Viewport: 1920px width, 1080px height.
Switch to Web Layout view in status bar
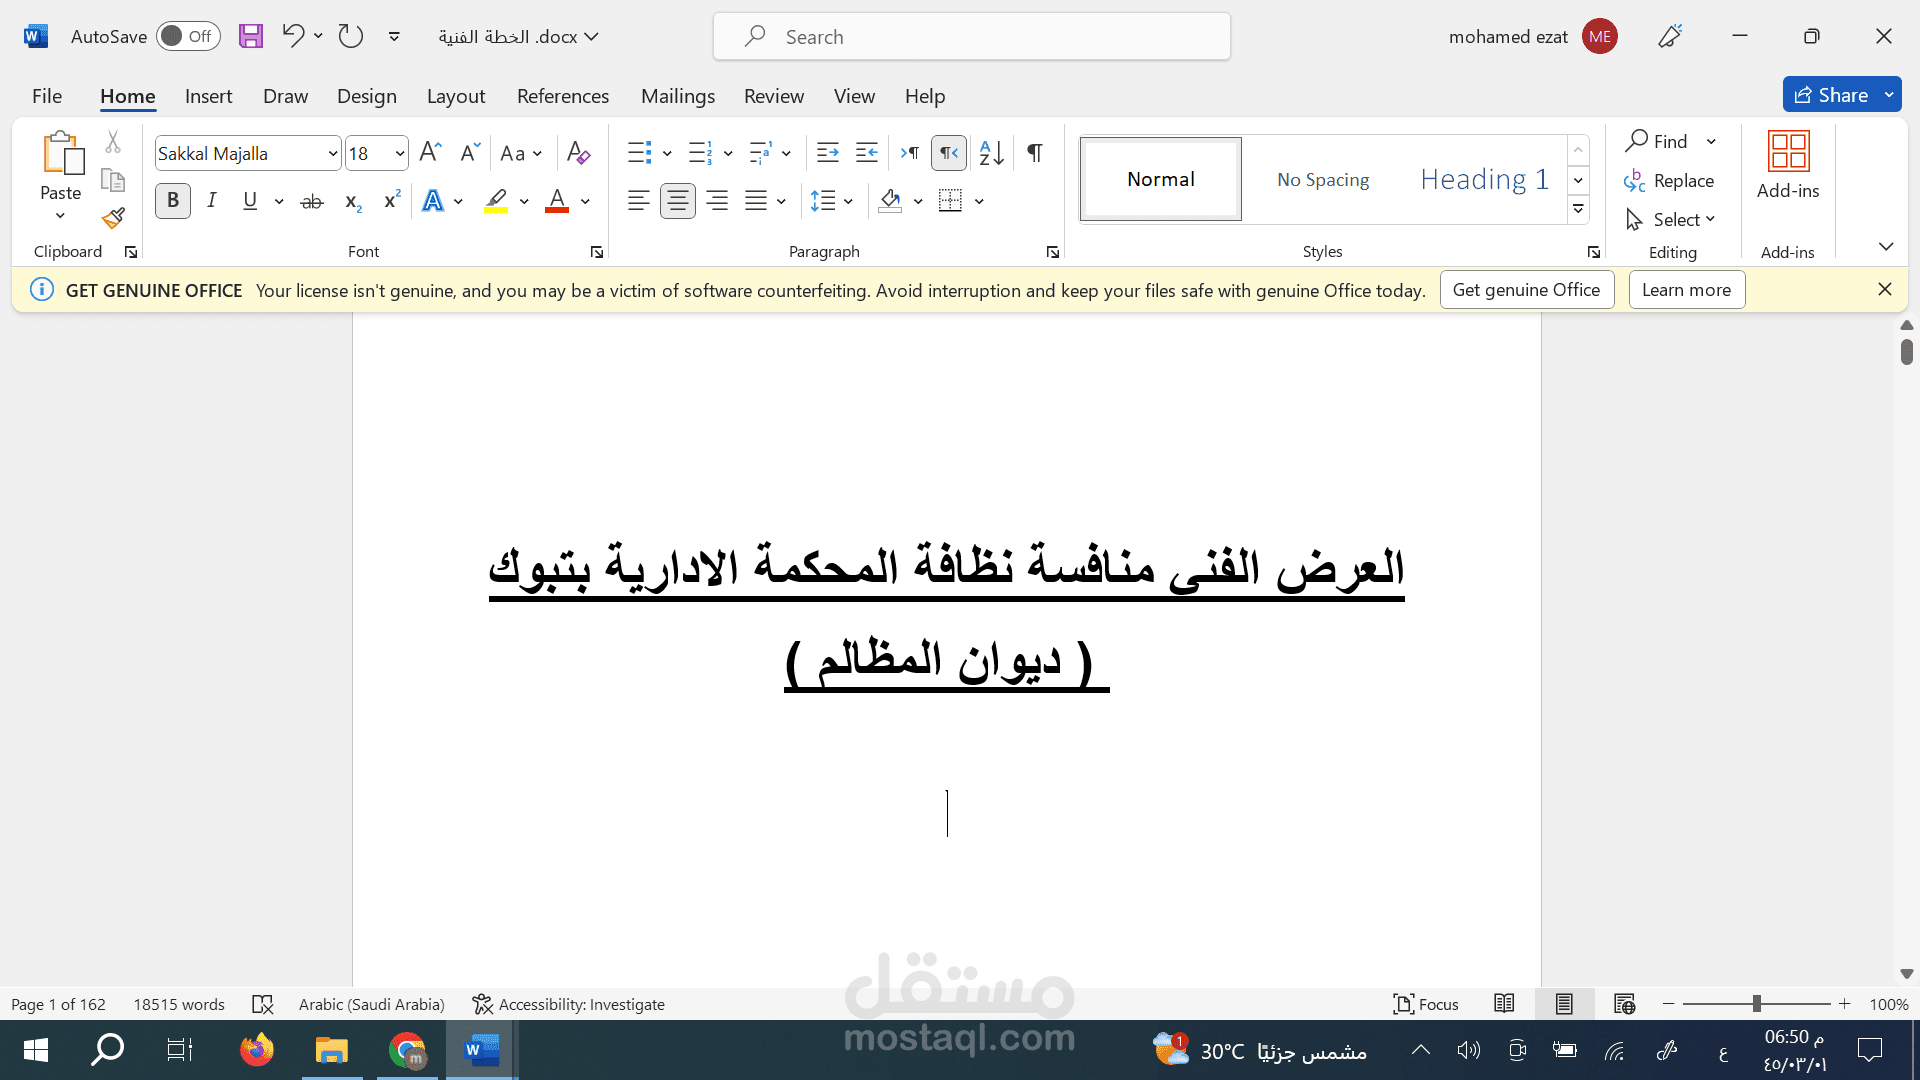pyautogui.click(x=1624, y=1004)
